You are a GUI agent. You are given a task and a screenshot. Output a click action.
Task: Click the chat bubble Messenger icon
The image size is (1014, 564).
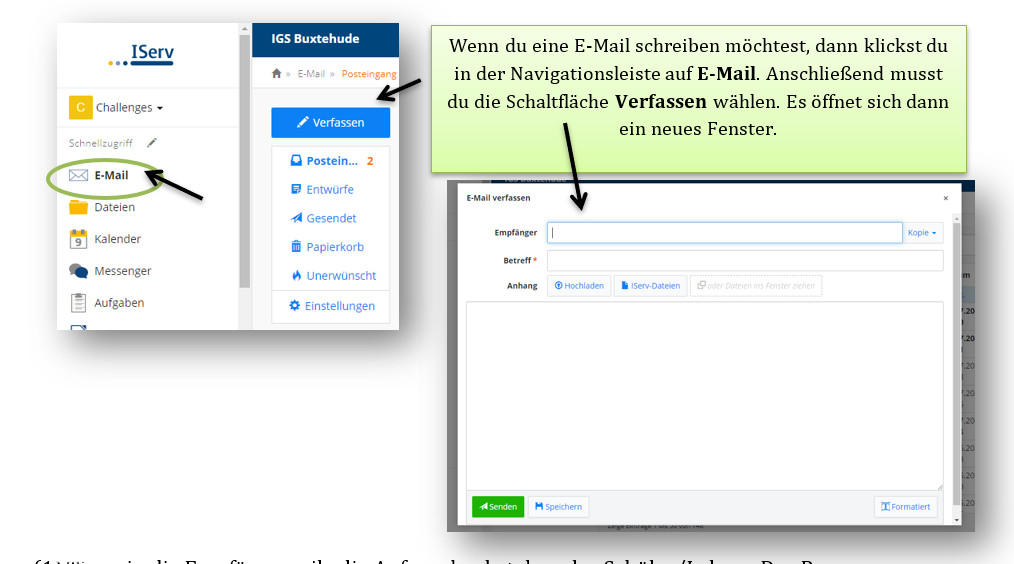(x=78, y=270)
